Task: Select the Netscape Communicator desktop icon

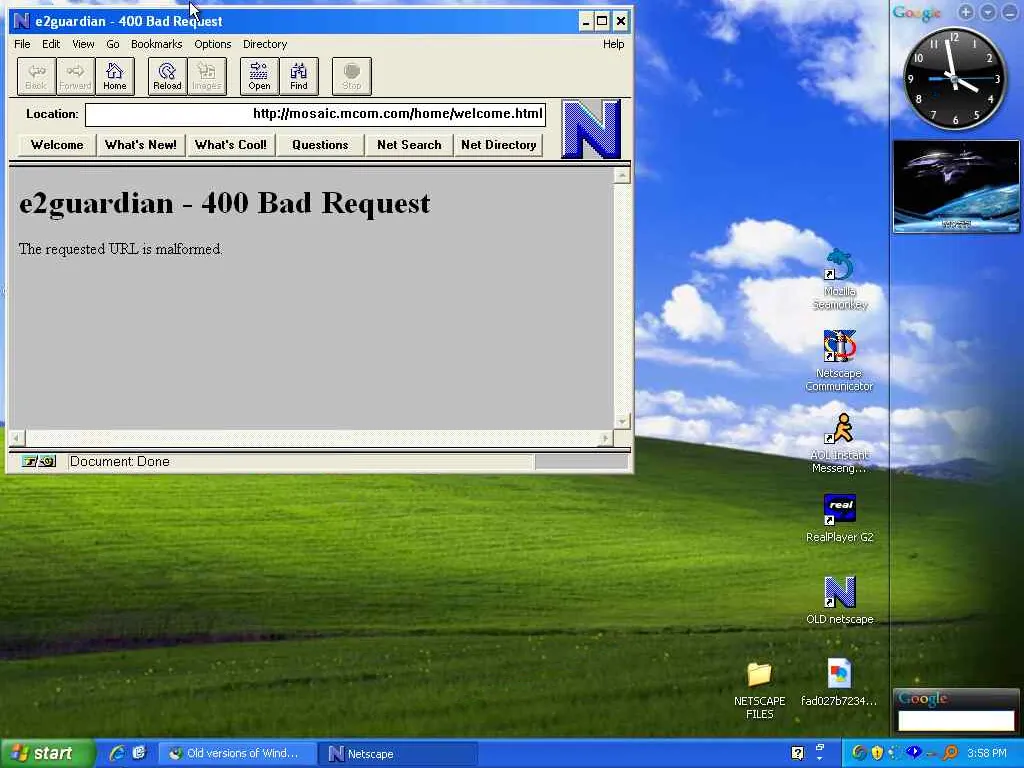Action: point(839,360)
